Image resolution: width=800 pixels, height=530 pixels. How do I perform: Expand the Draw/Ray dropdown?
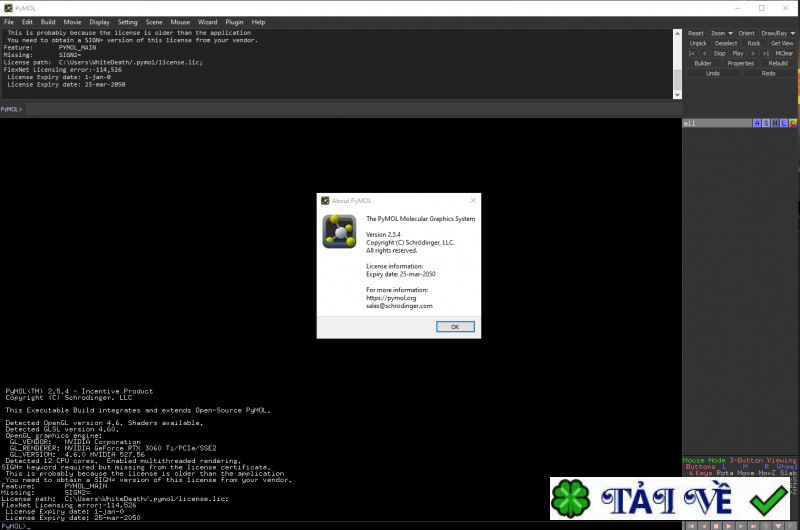coord(778,33)
